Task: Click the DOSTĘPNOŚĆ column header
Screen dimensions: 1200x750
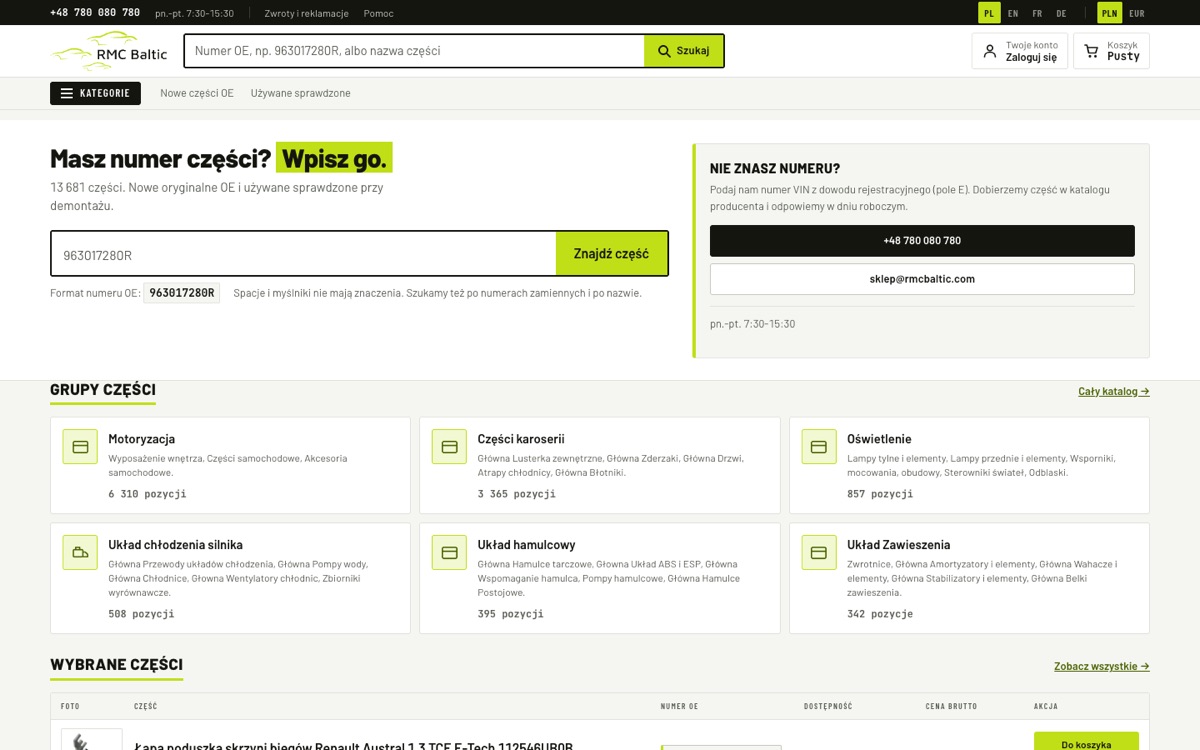Action: click(828, 706)
